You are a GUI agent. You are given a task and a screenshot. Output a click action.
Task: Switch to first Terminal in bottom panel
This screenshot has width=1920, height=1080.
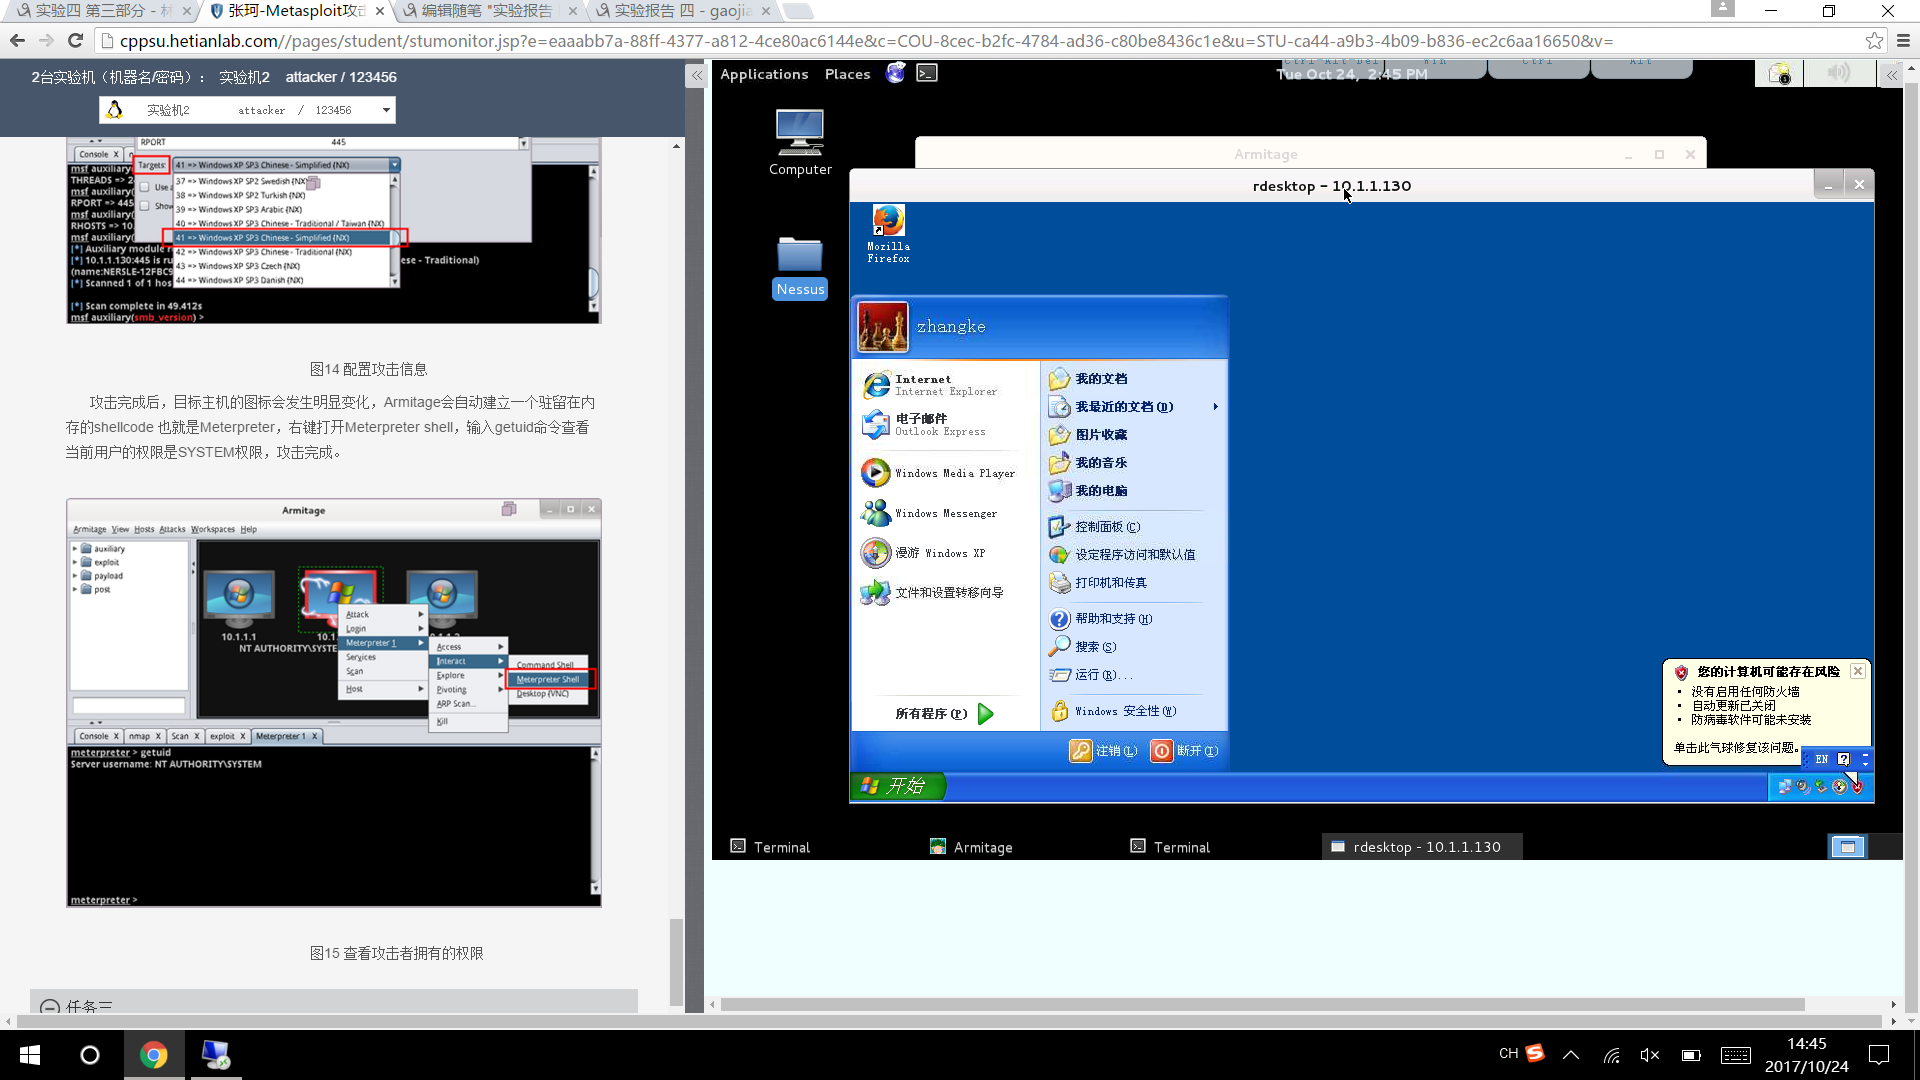[x=770, y=847]
